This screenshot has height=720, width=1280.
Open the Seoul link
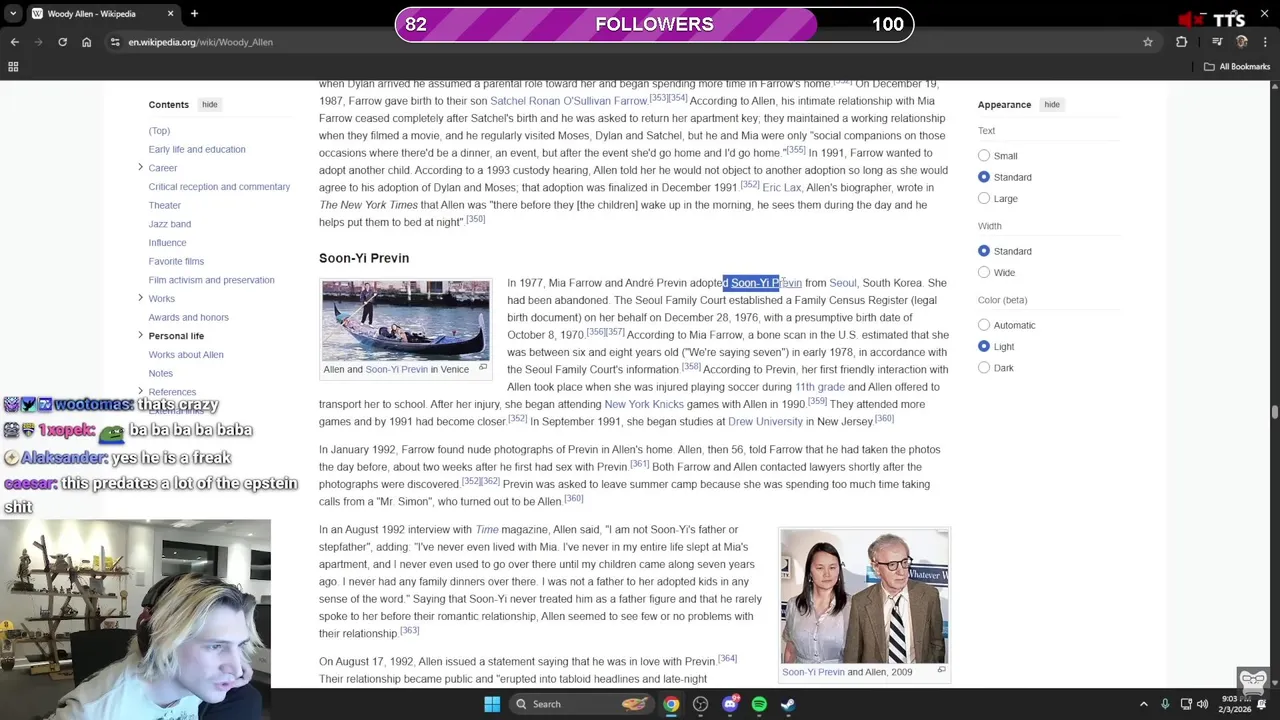click(x=843, y=283)
